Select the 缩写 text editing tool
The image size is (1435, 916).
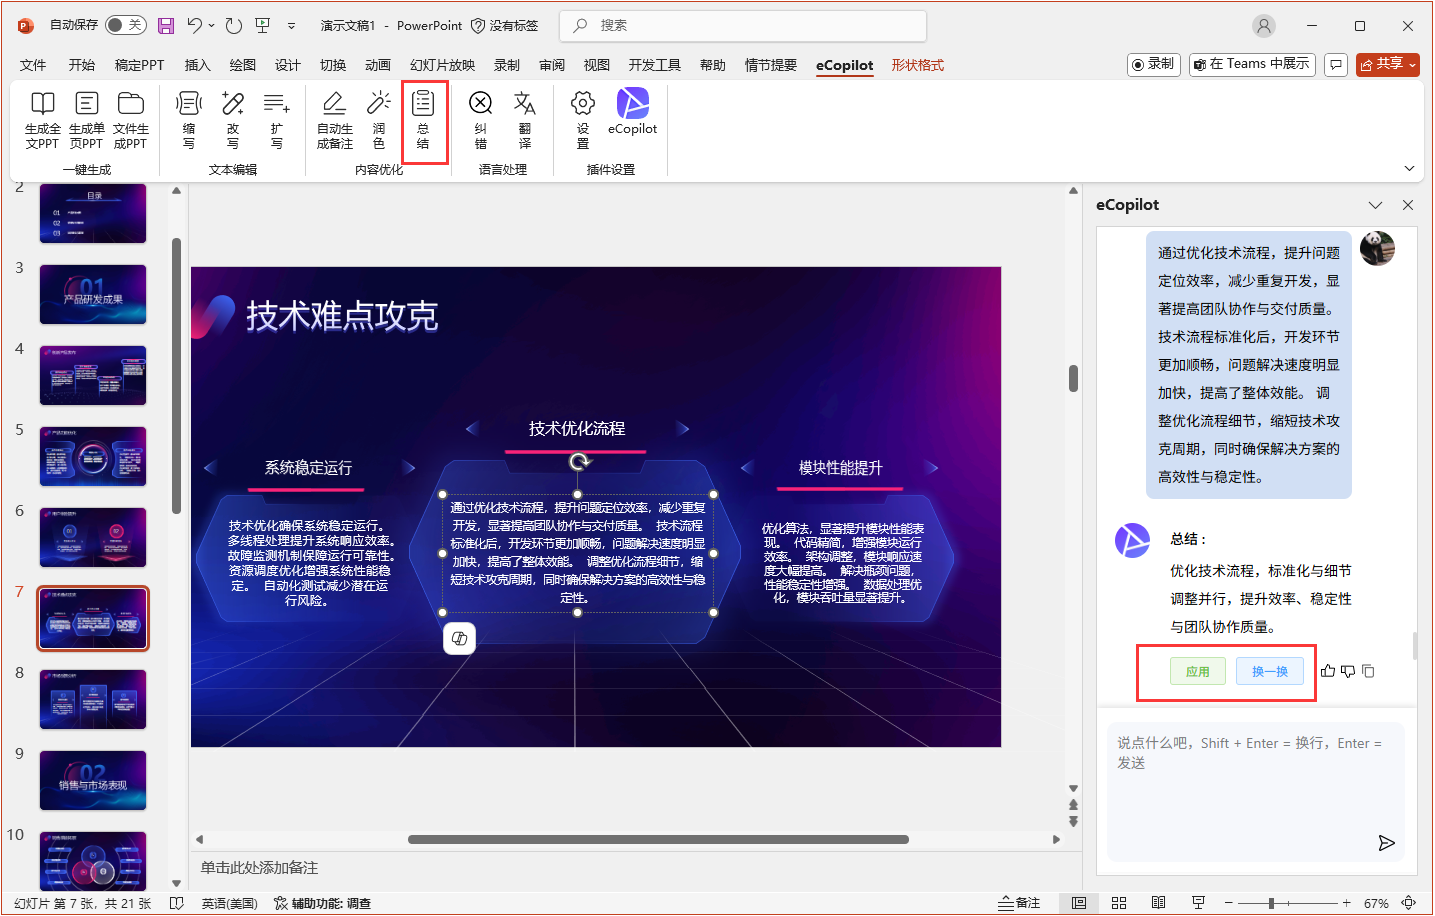pyautogui.click(x=189, y=120)
